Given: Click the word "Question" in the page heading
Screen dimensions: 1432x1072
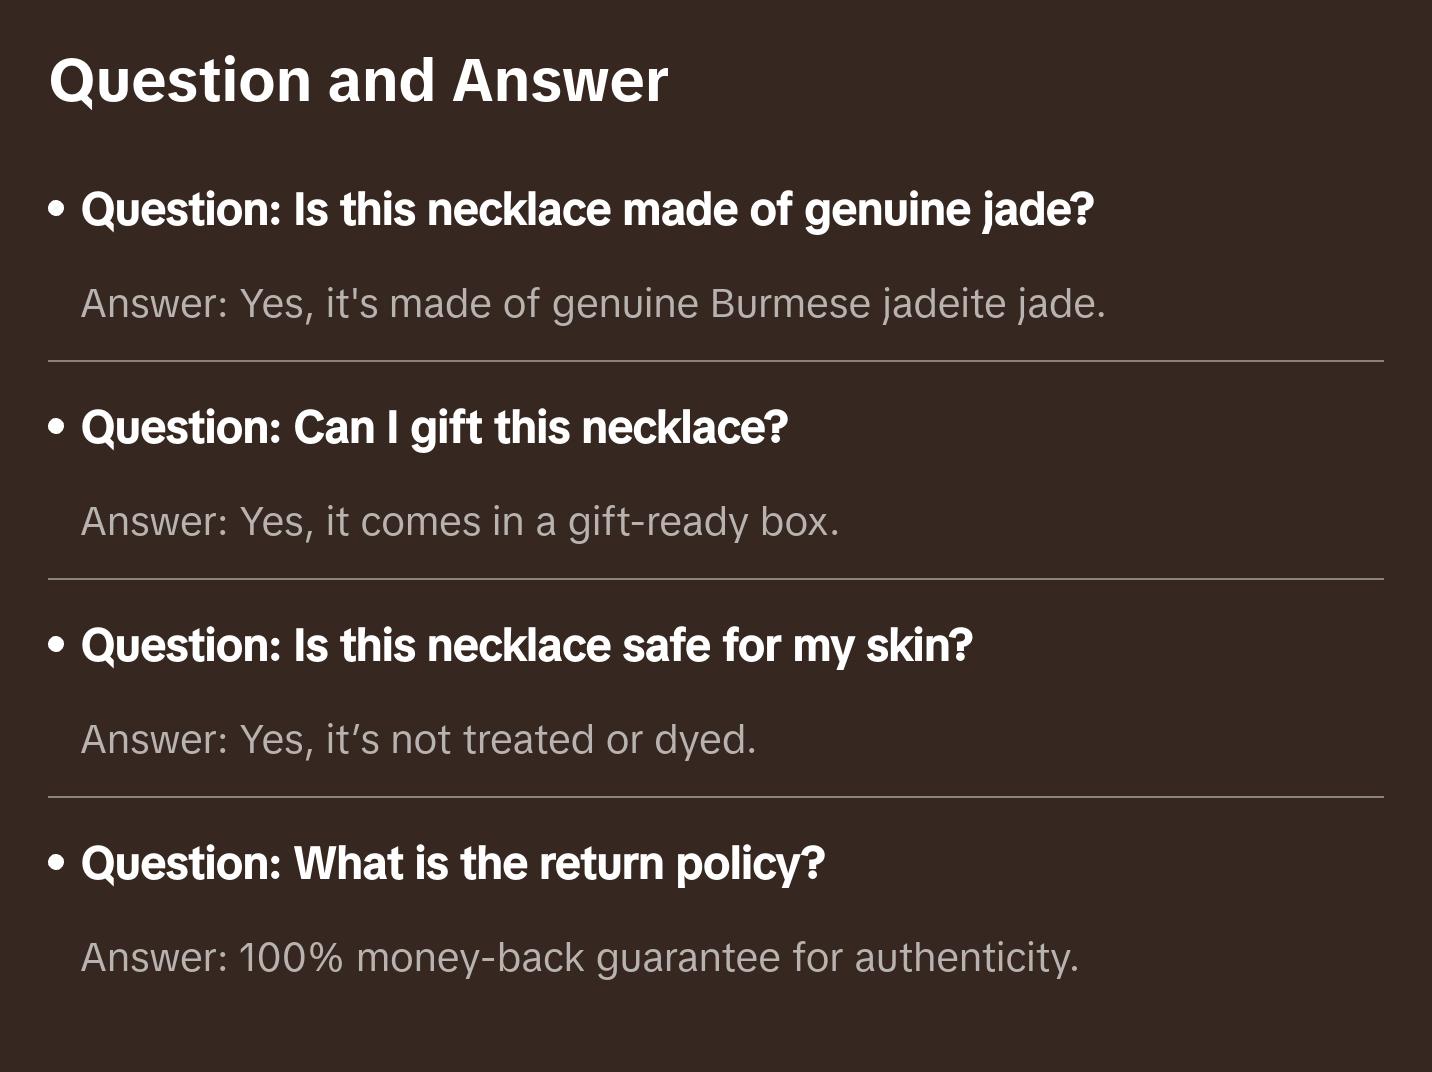Looking at the screenshot, I should pyautogui.click(x=180, y=80).
